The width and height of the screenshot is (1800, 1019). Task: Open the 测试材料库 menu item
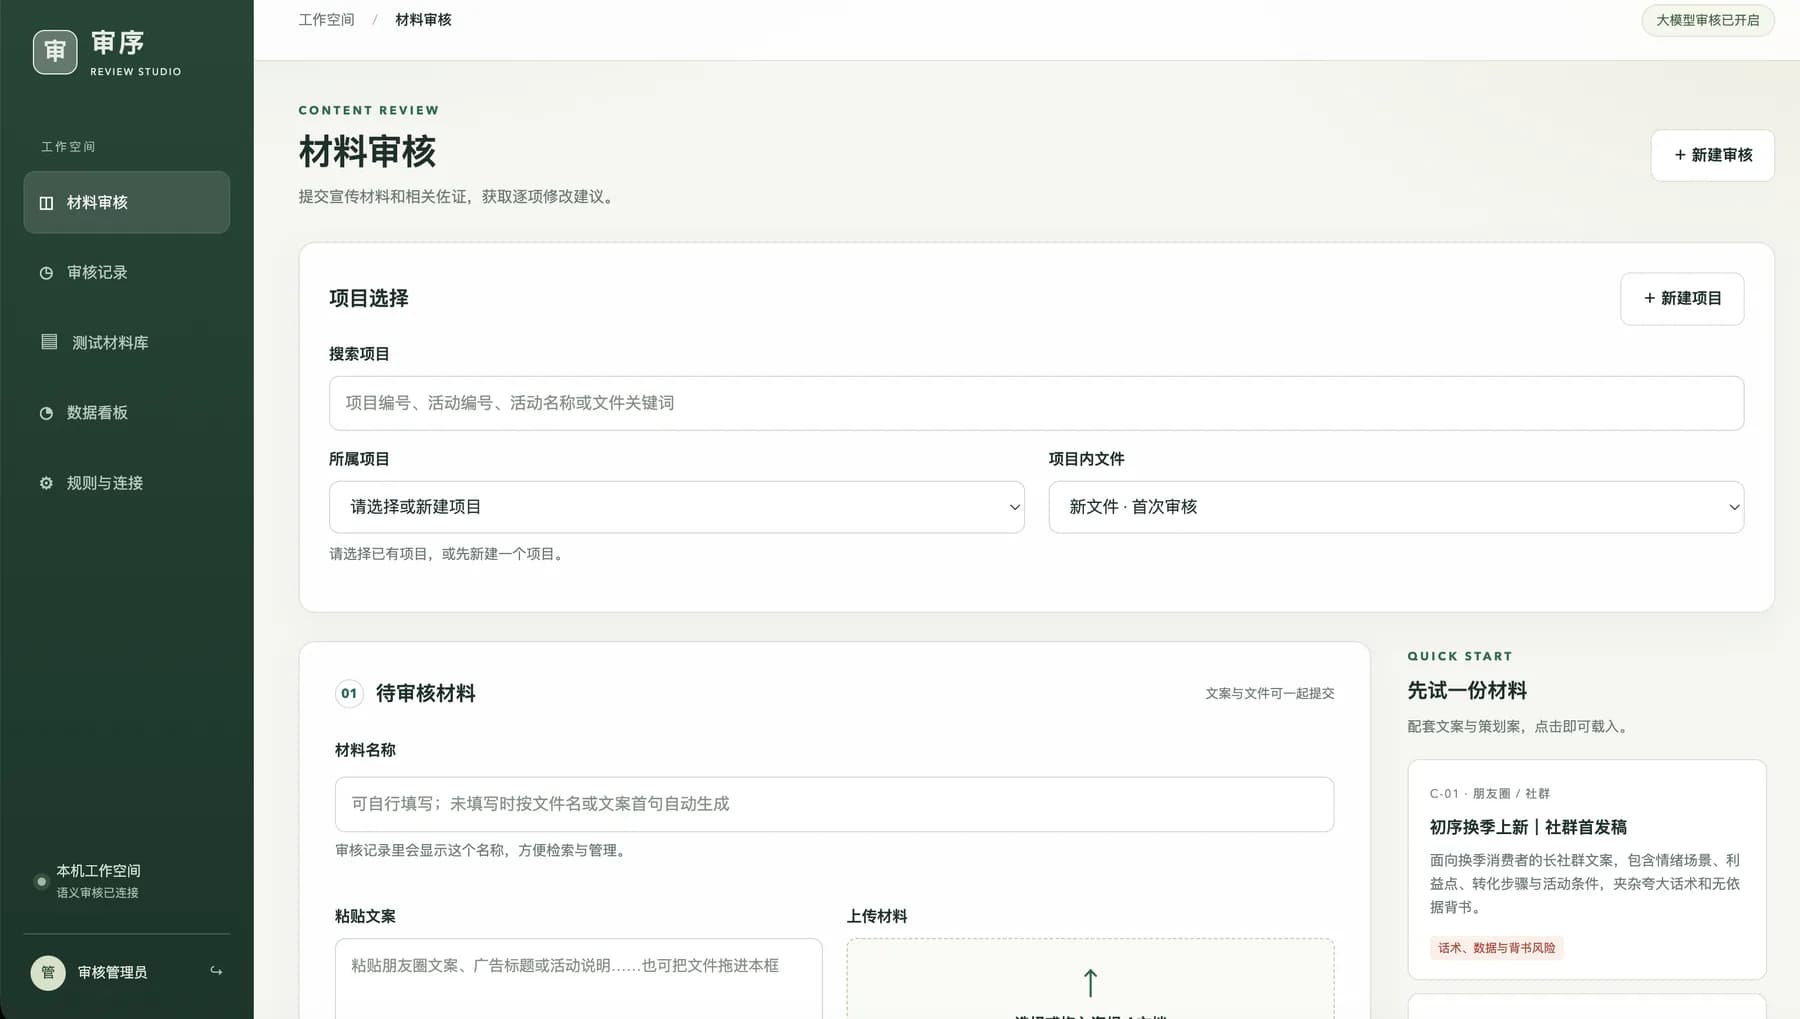(x=127, y=342)
